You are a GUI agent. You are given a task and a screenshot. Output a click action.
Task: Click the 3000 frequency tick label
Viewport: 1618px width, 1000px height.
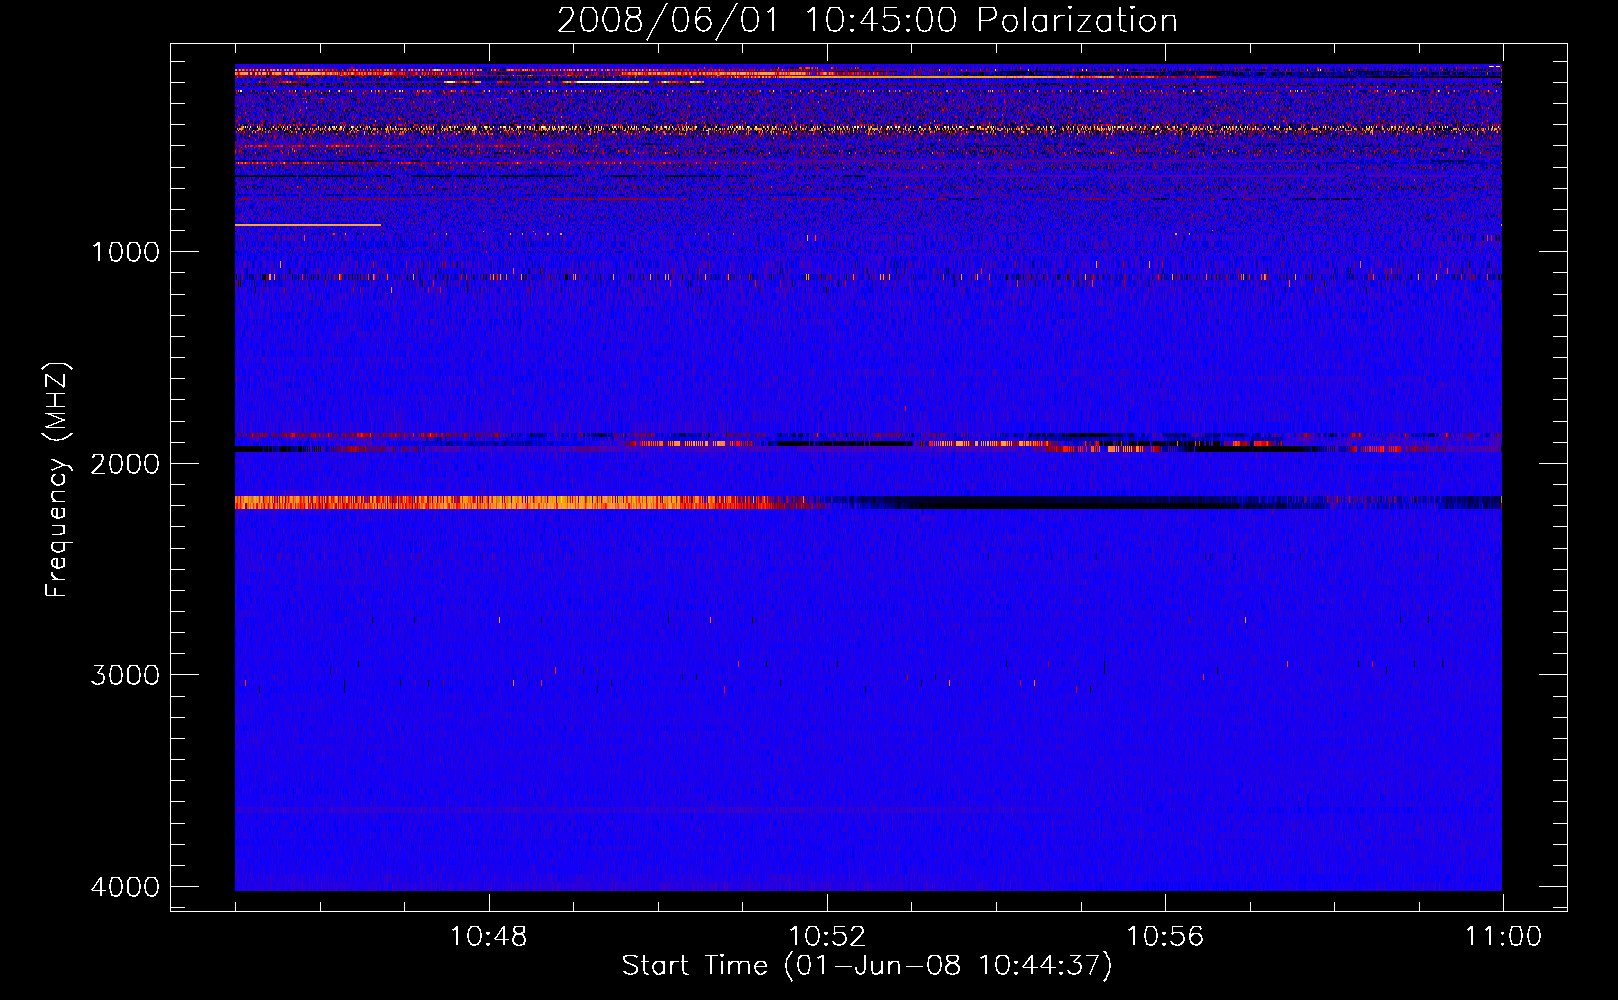[x=125, y=675]
